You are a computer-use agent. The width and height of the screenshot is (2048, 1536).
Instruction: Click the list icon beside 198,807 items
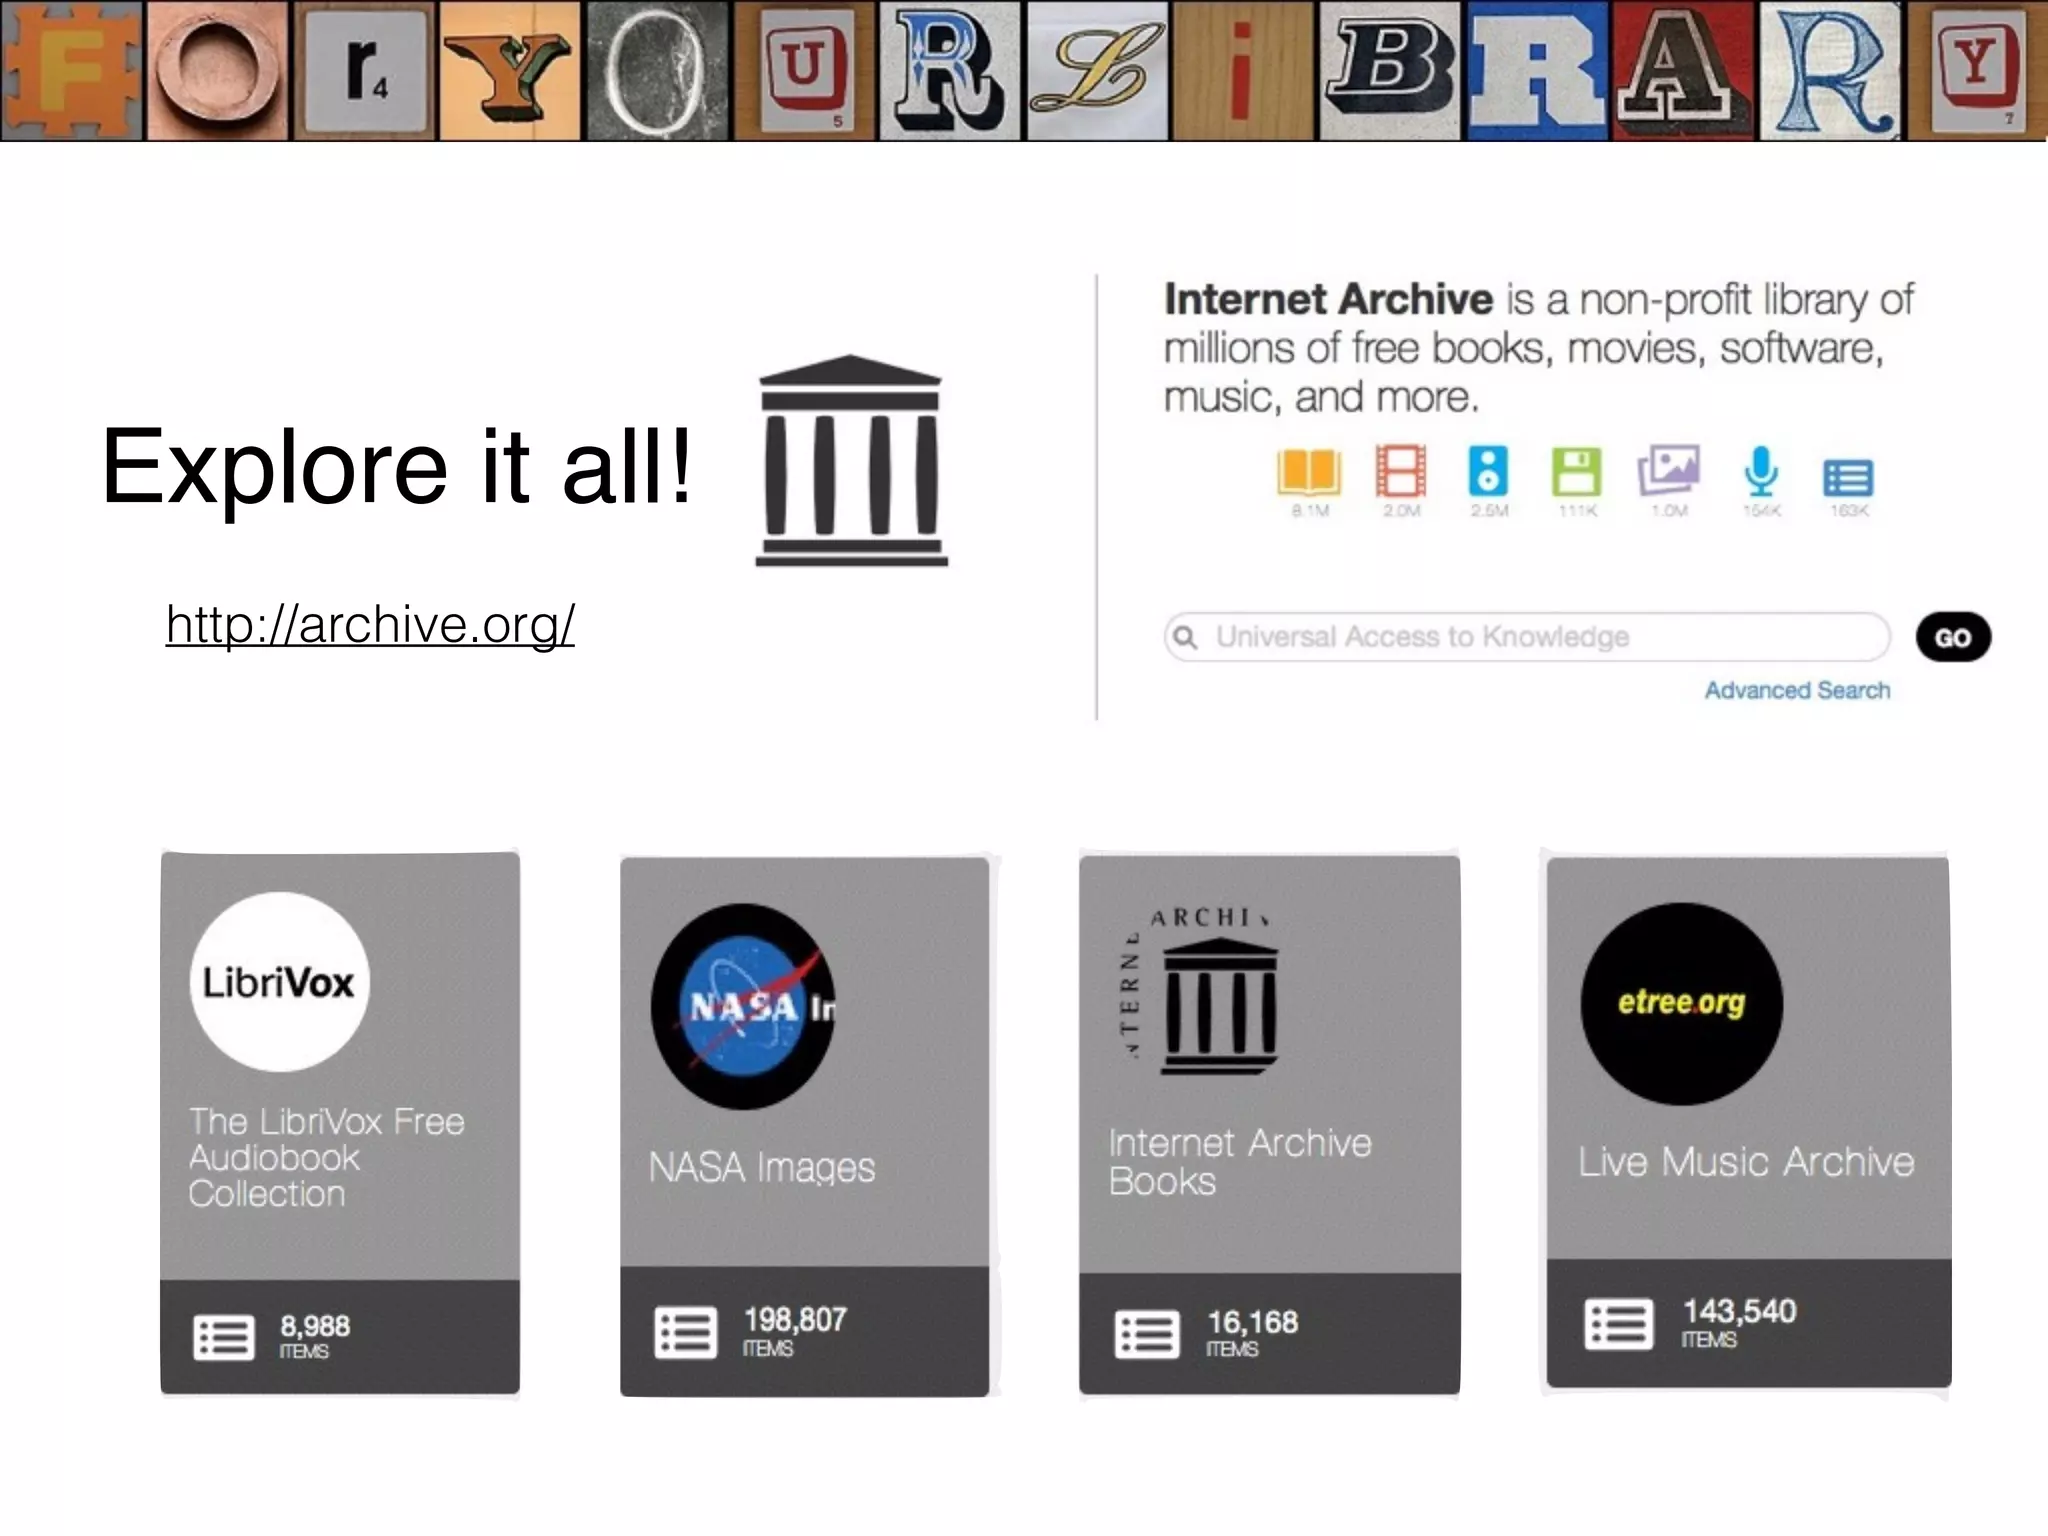click(x=685, y=1333)
